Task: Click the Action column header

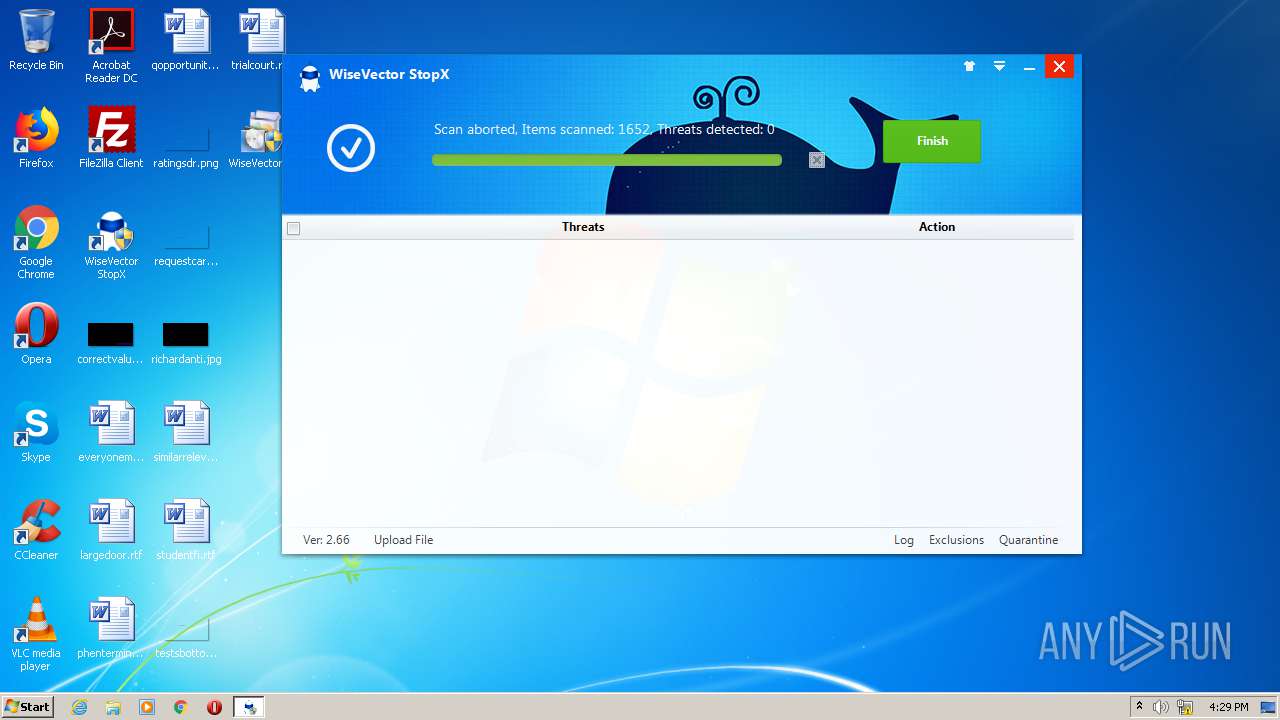Action: tap(937, 227)
